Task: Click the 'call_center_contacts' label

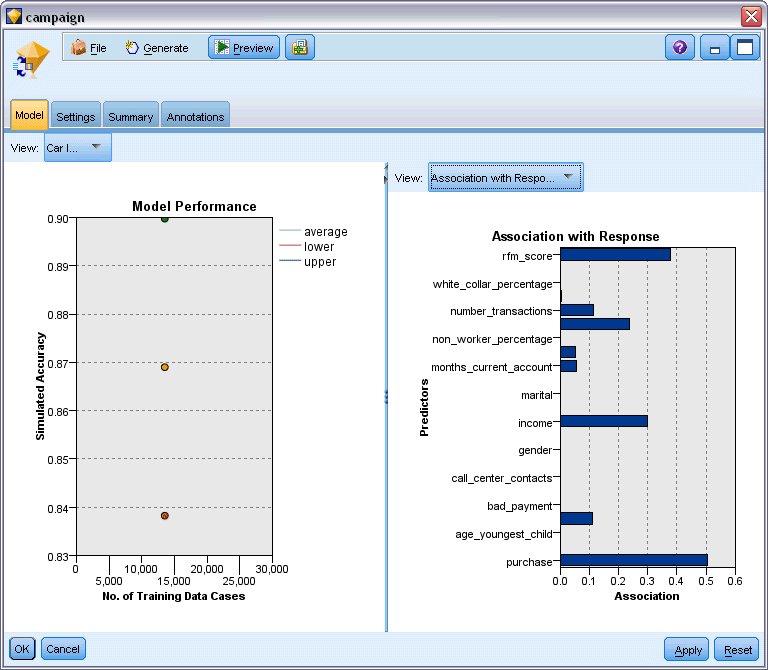Action: [502, 478]
